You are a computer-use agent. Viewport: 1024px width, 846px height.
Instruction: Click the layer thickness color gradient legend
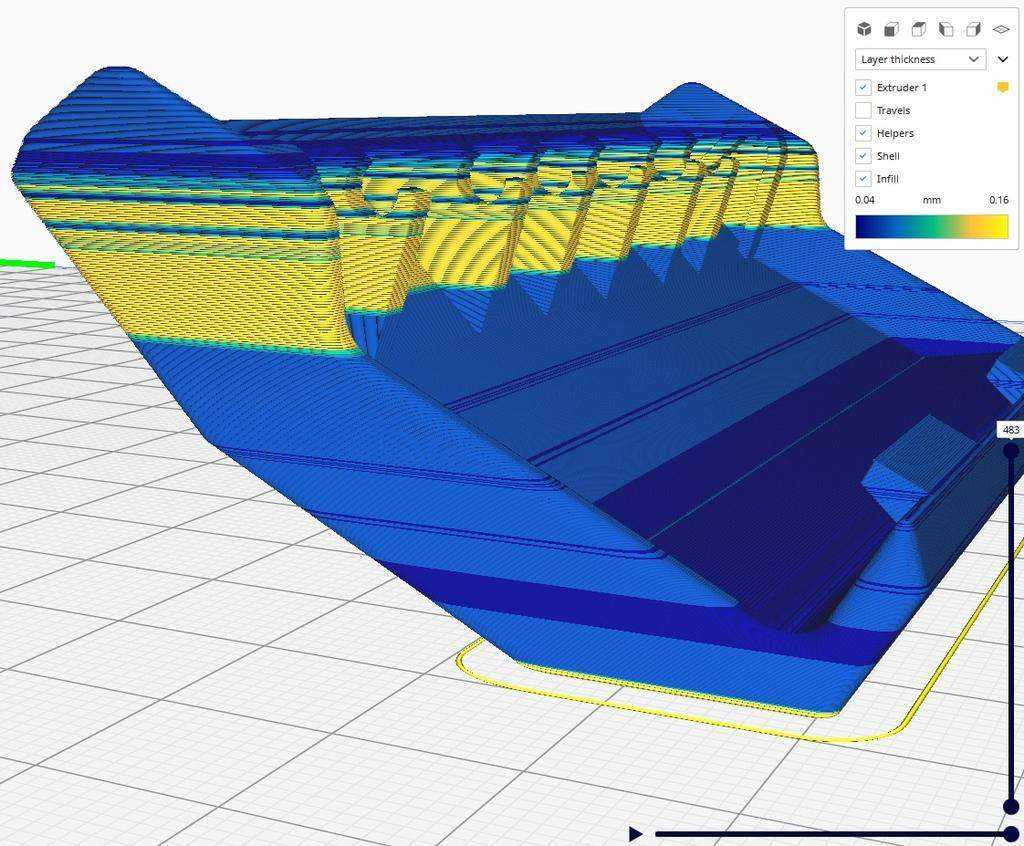click(x=932, y=227)
